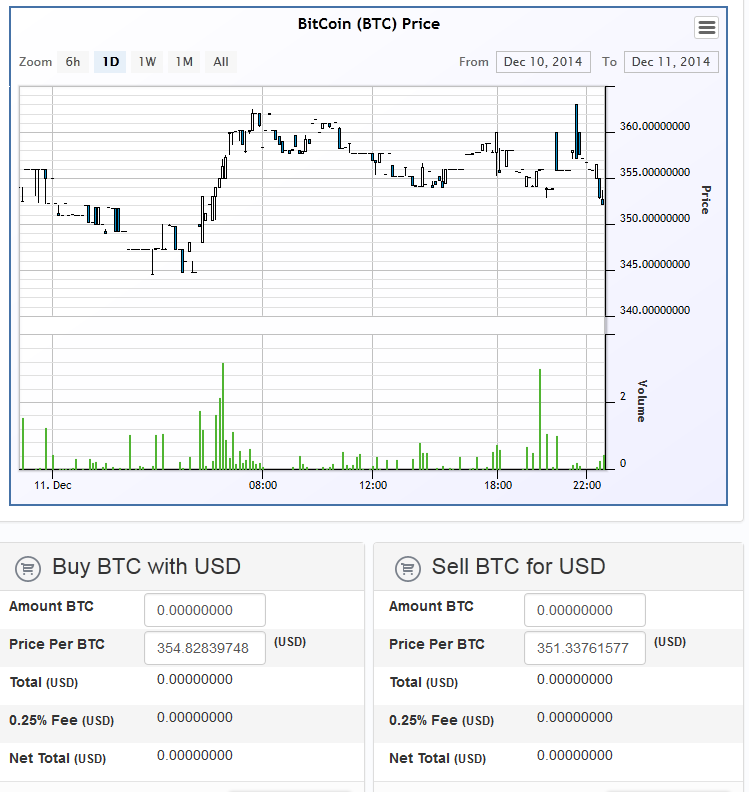749x794 pixels.
Task: Click the Volume axis title
Action: [642, 401]
